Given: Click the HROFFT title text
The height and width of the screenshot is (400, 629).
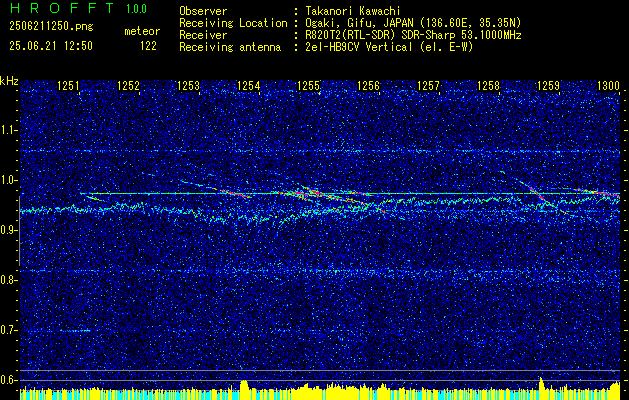Looking at the screenshot, I should (x=62, y=8).
